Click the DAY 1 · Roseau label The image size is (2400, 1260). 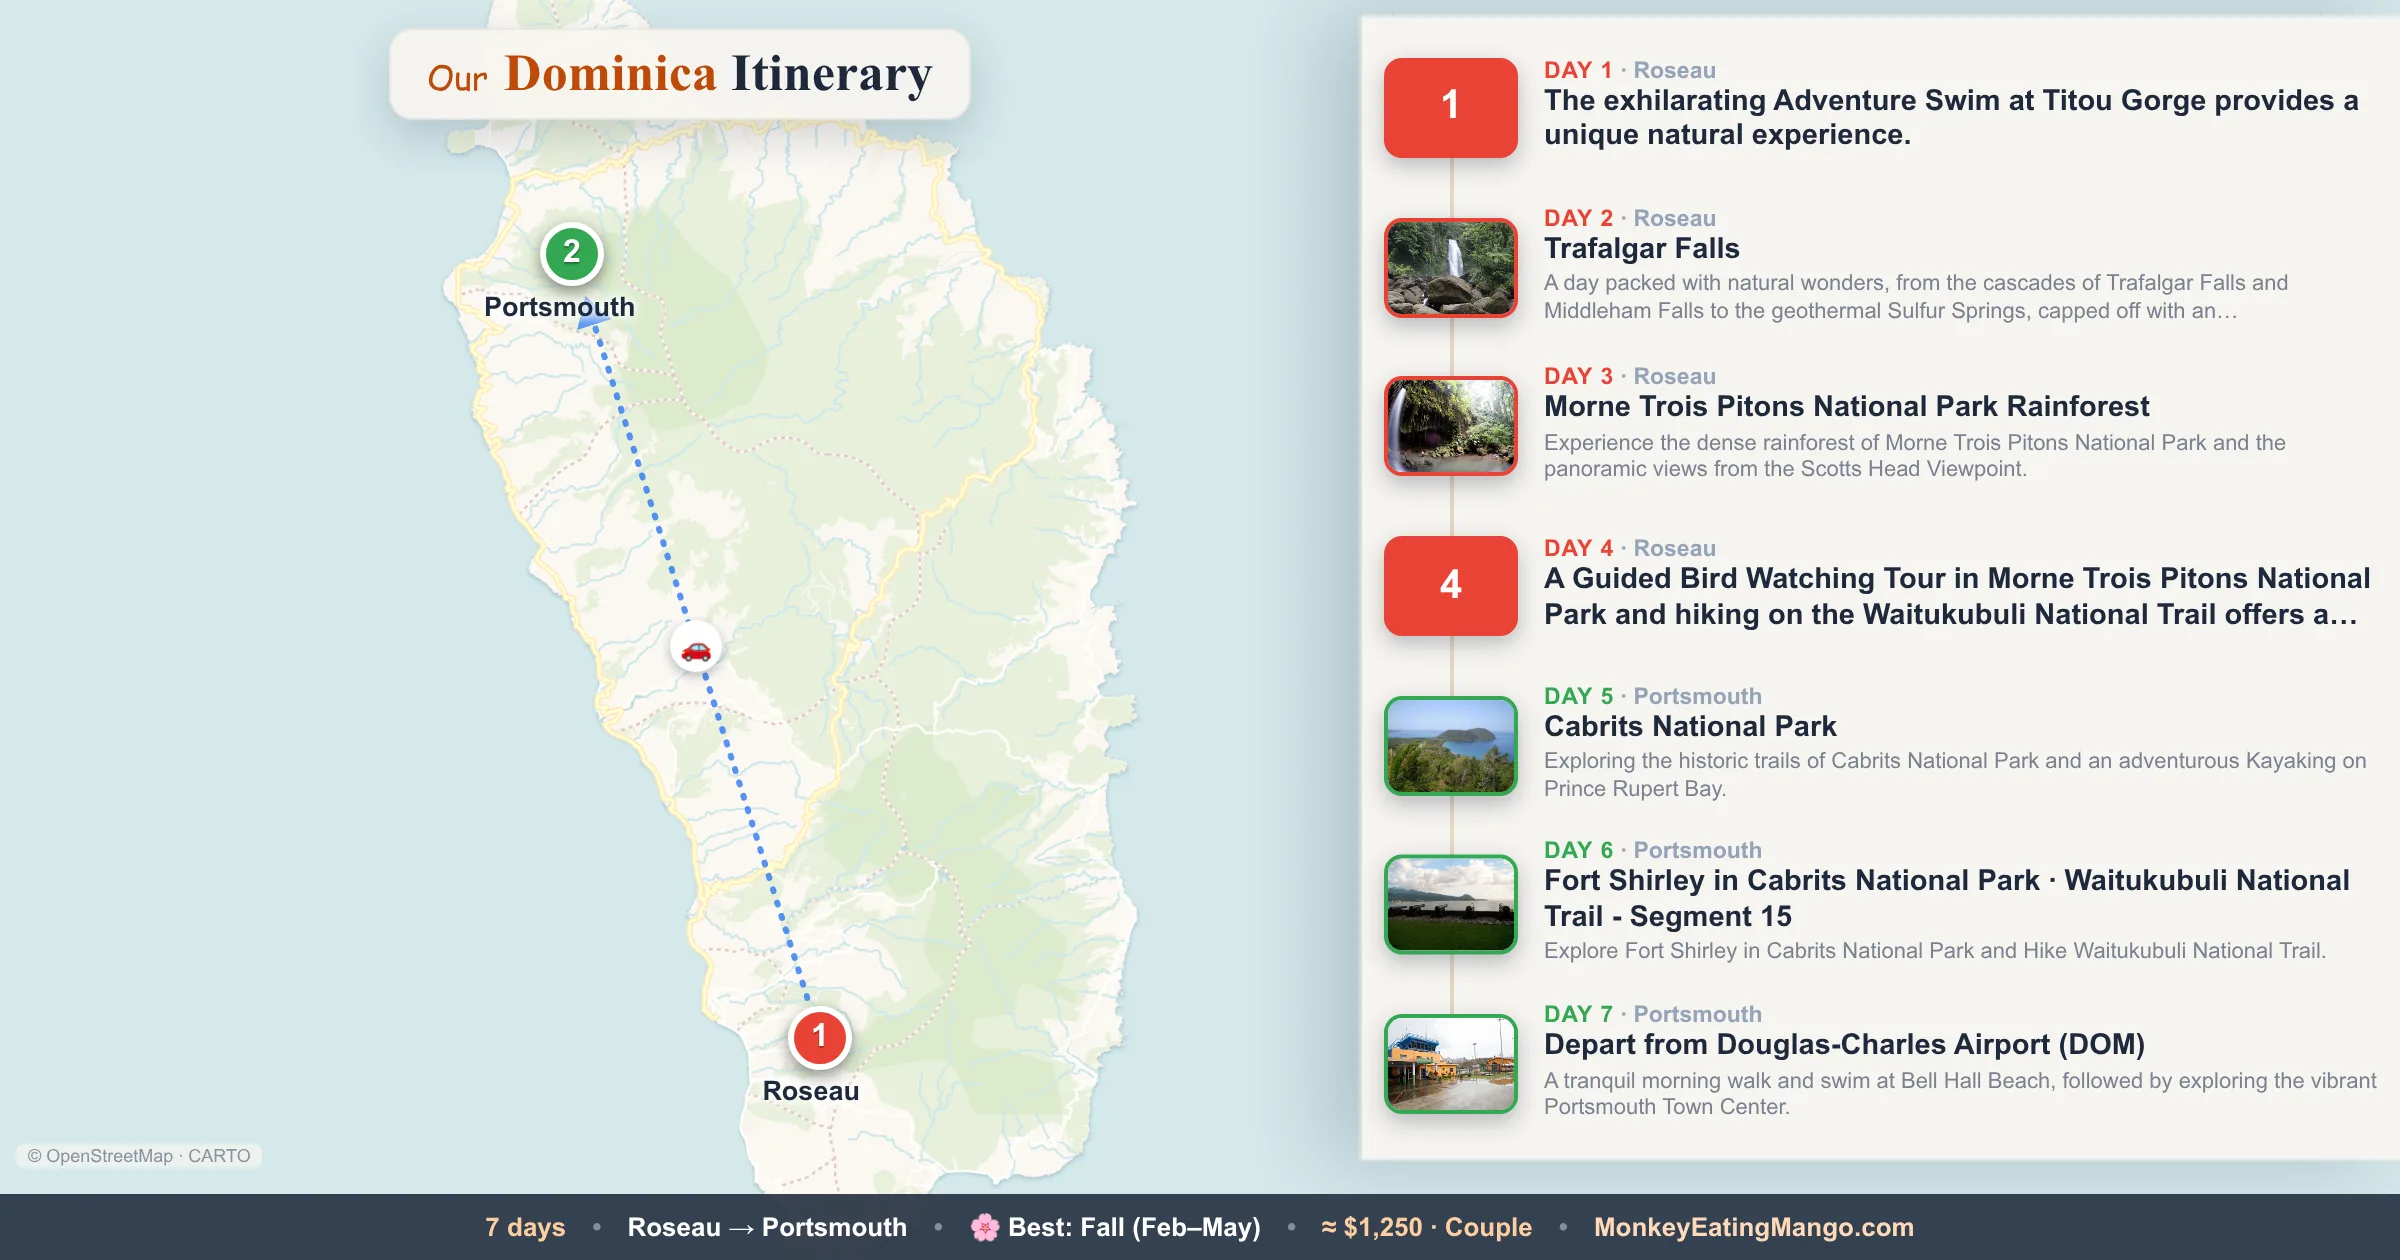[1629, 70]
